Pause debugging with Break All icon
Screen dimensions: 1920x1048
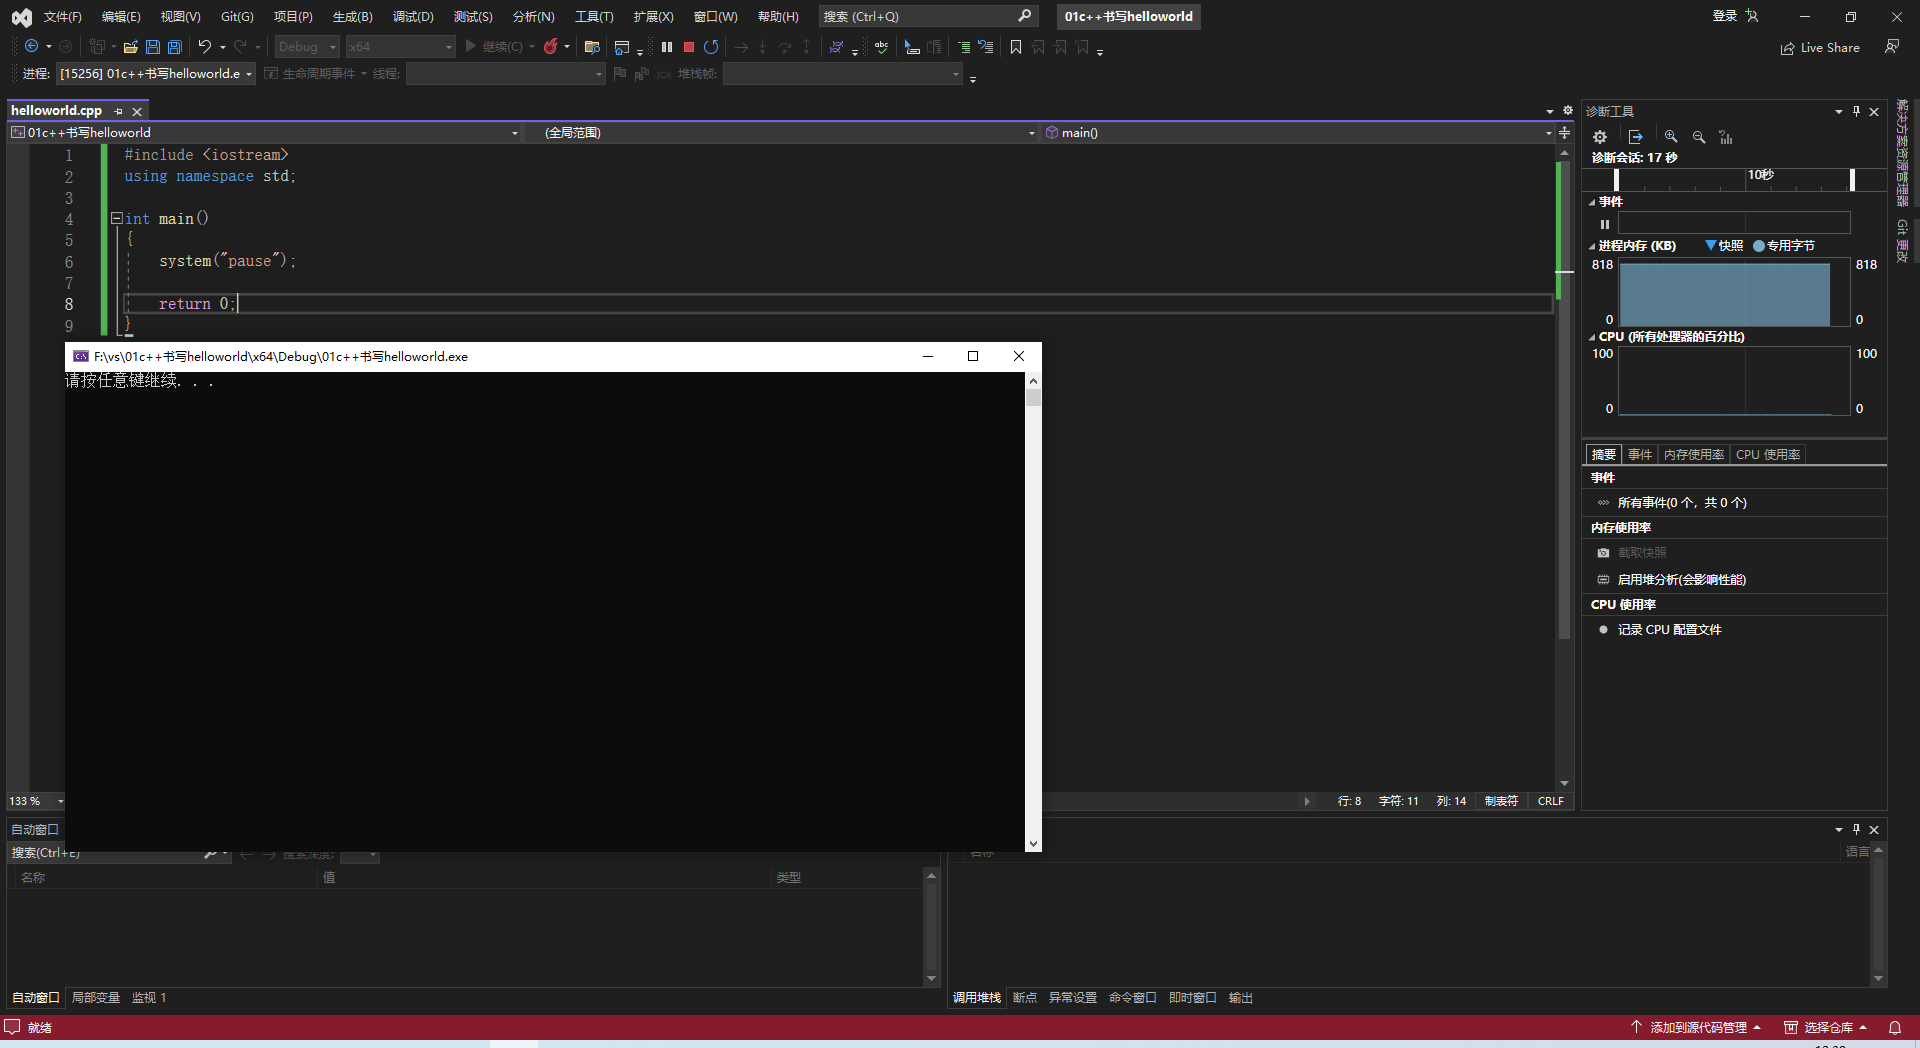(667, 47)
